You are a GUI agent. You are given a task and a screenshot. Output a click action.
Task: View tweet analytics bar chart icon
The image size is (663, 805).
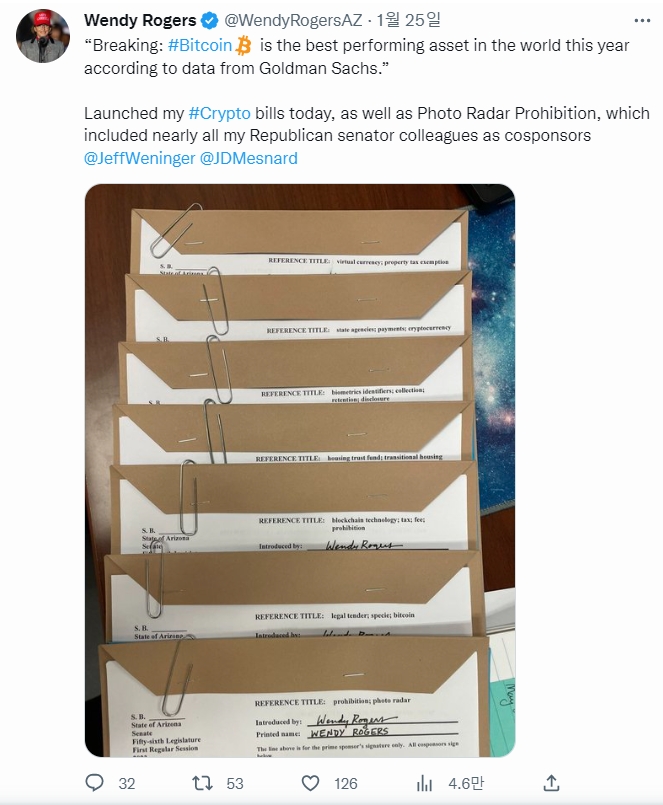(x=424, y=783)
